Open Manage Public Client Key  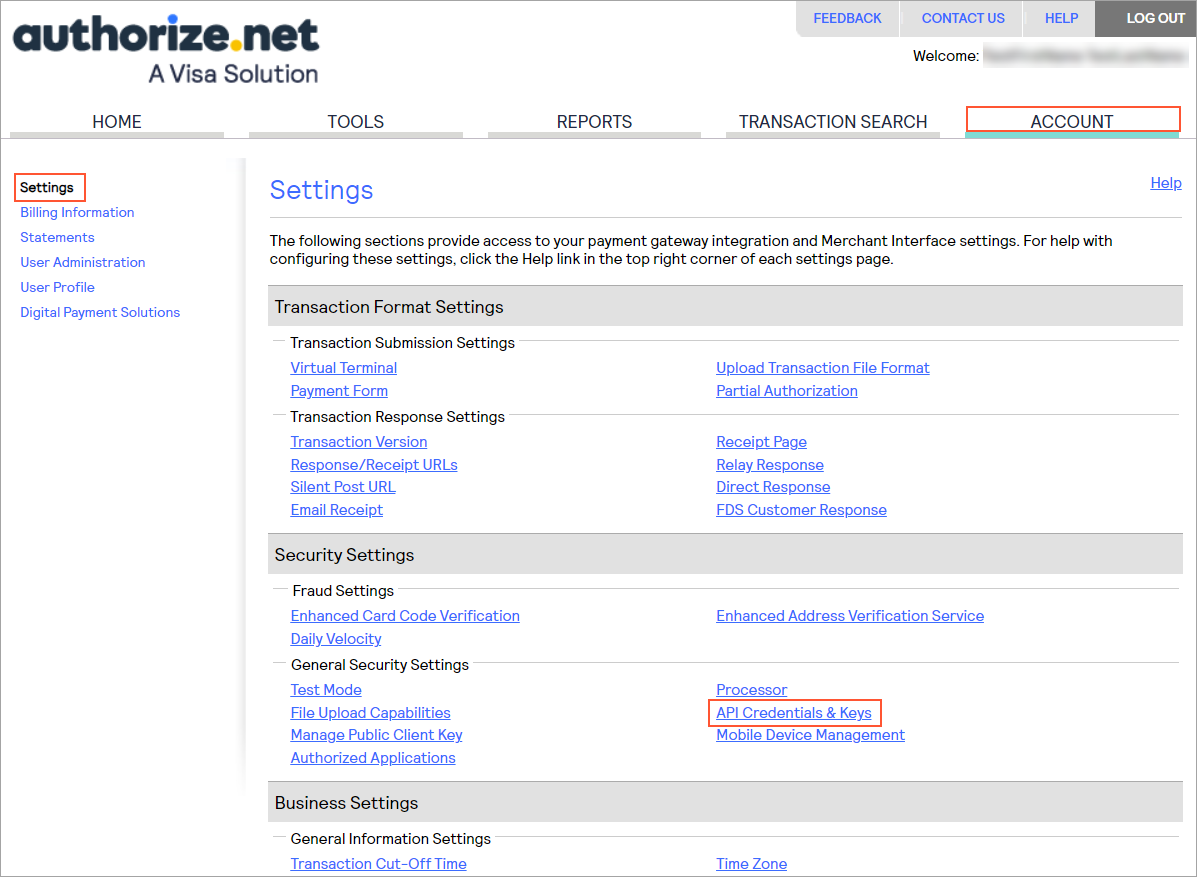(x=376, y=735)
